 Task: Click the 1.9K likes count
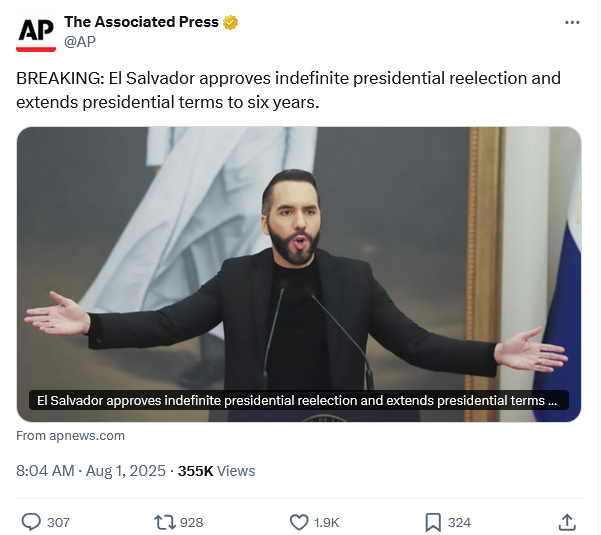[327, 522]
